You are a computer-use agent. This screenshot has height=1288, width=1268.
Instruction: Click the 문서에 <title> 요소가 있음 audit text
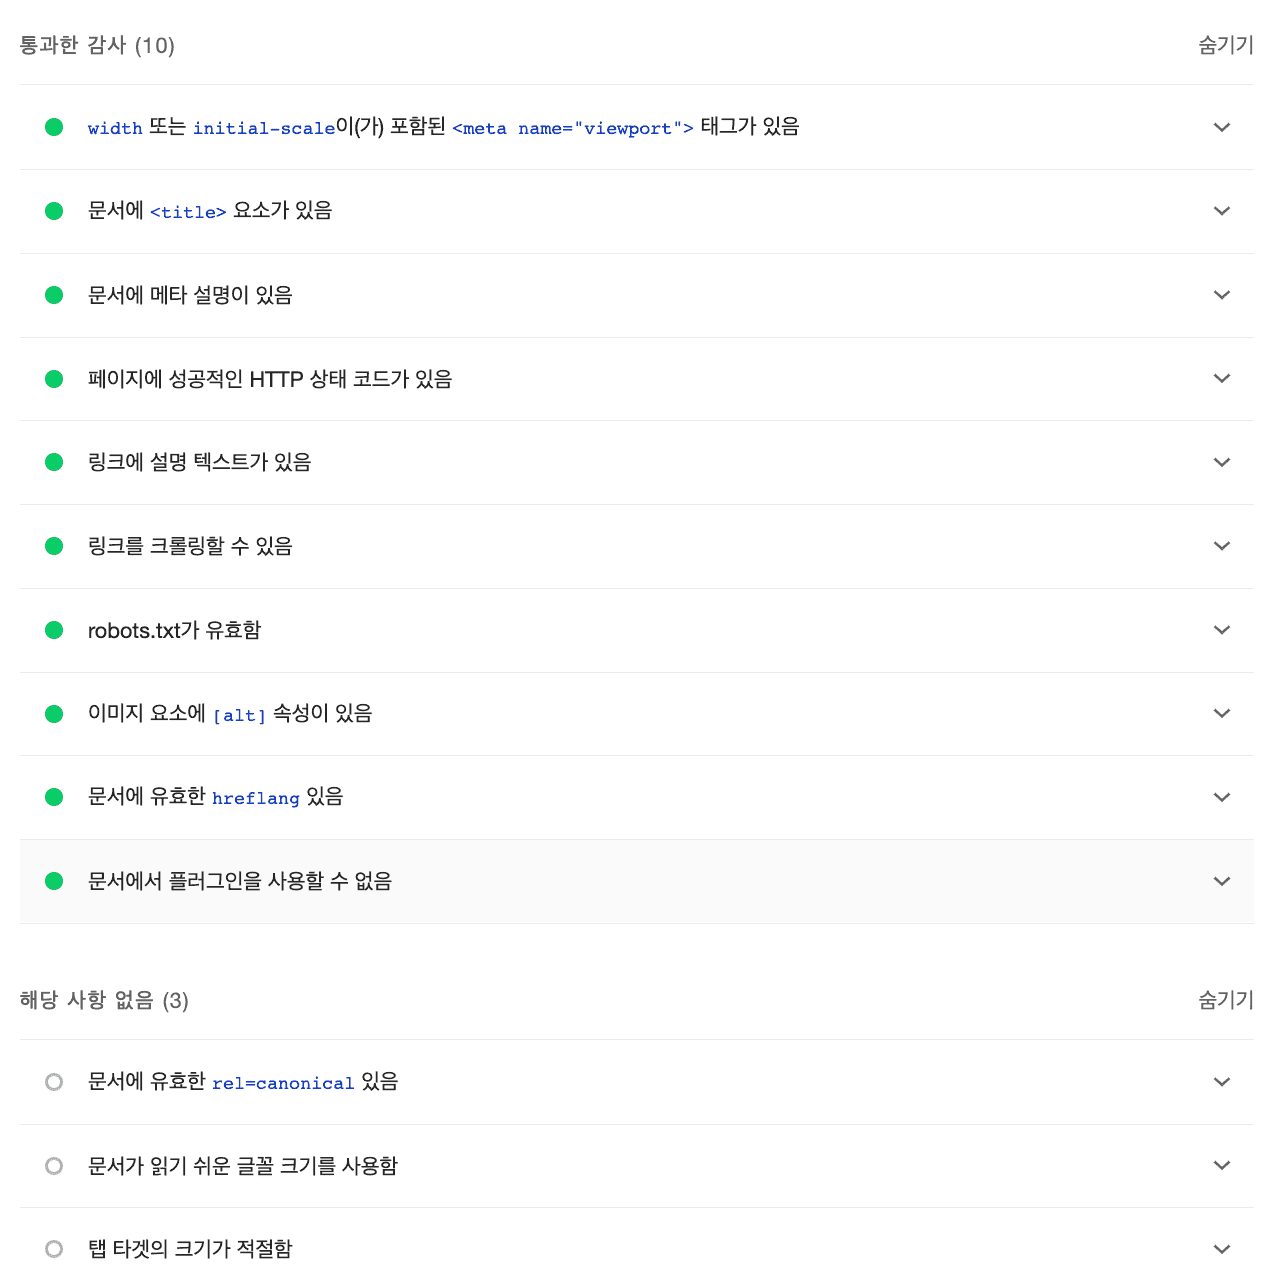(210, 211)
